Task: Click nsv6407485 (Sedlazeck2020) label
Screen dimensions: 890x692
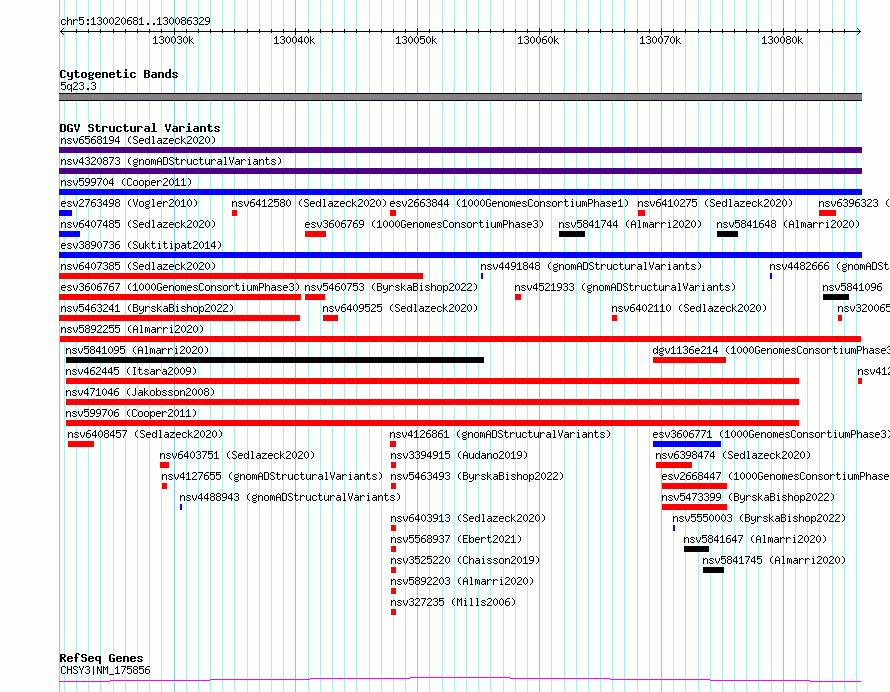Action: point(138,224)
